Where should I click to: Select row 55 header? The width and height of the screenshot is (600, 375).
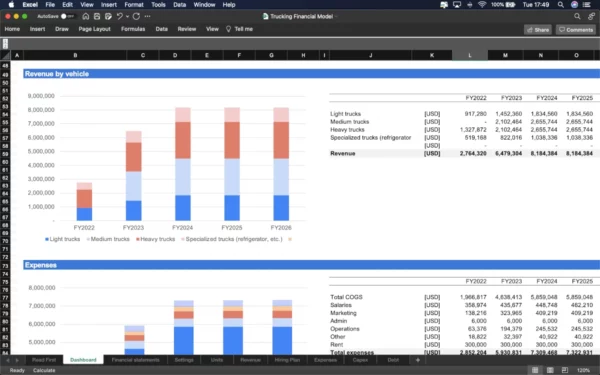5,122
